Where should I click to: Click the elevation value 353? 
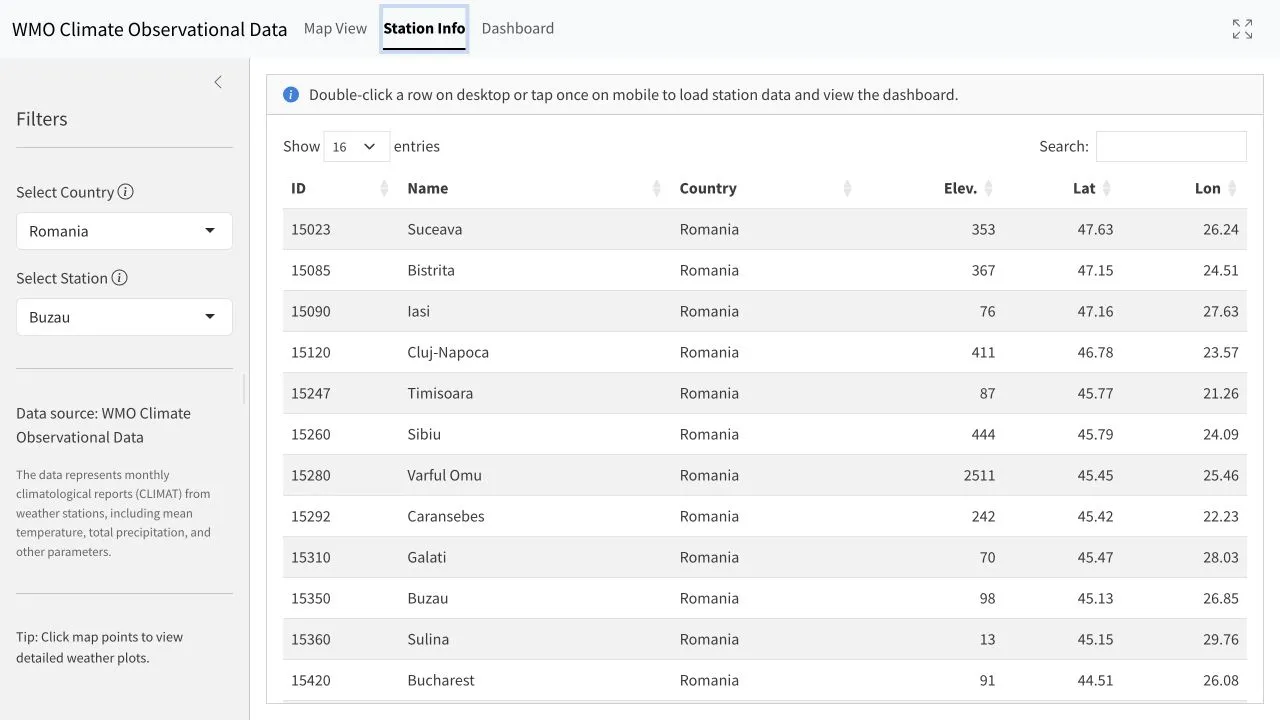point(983,229)
